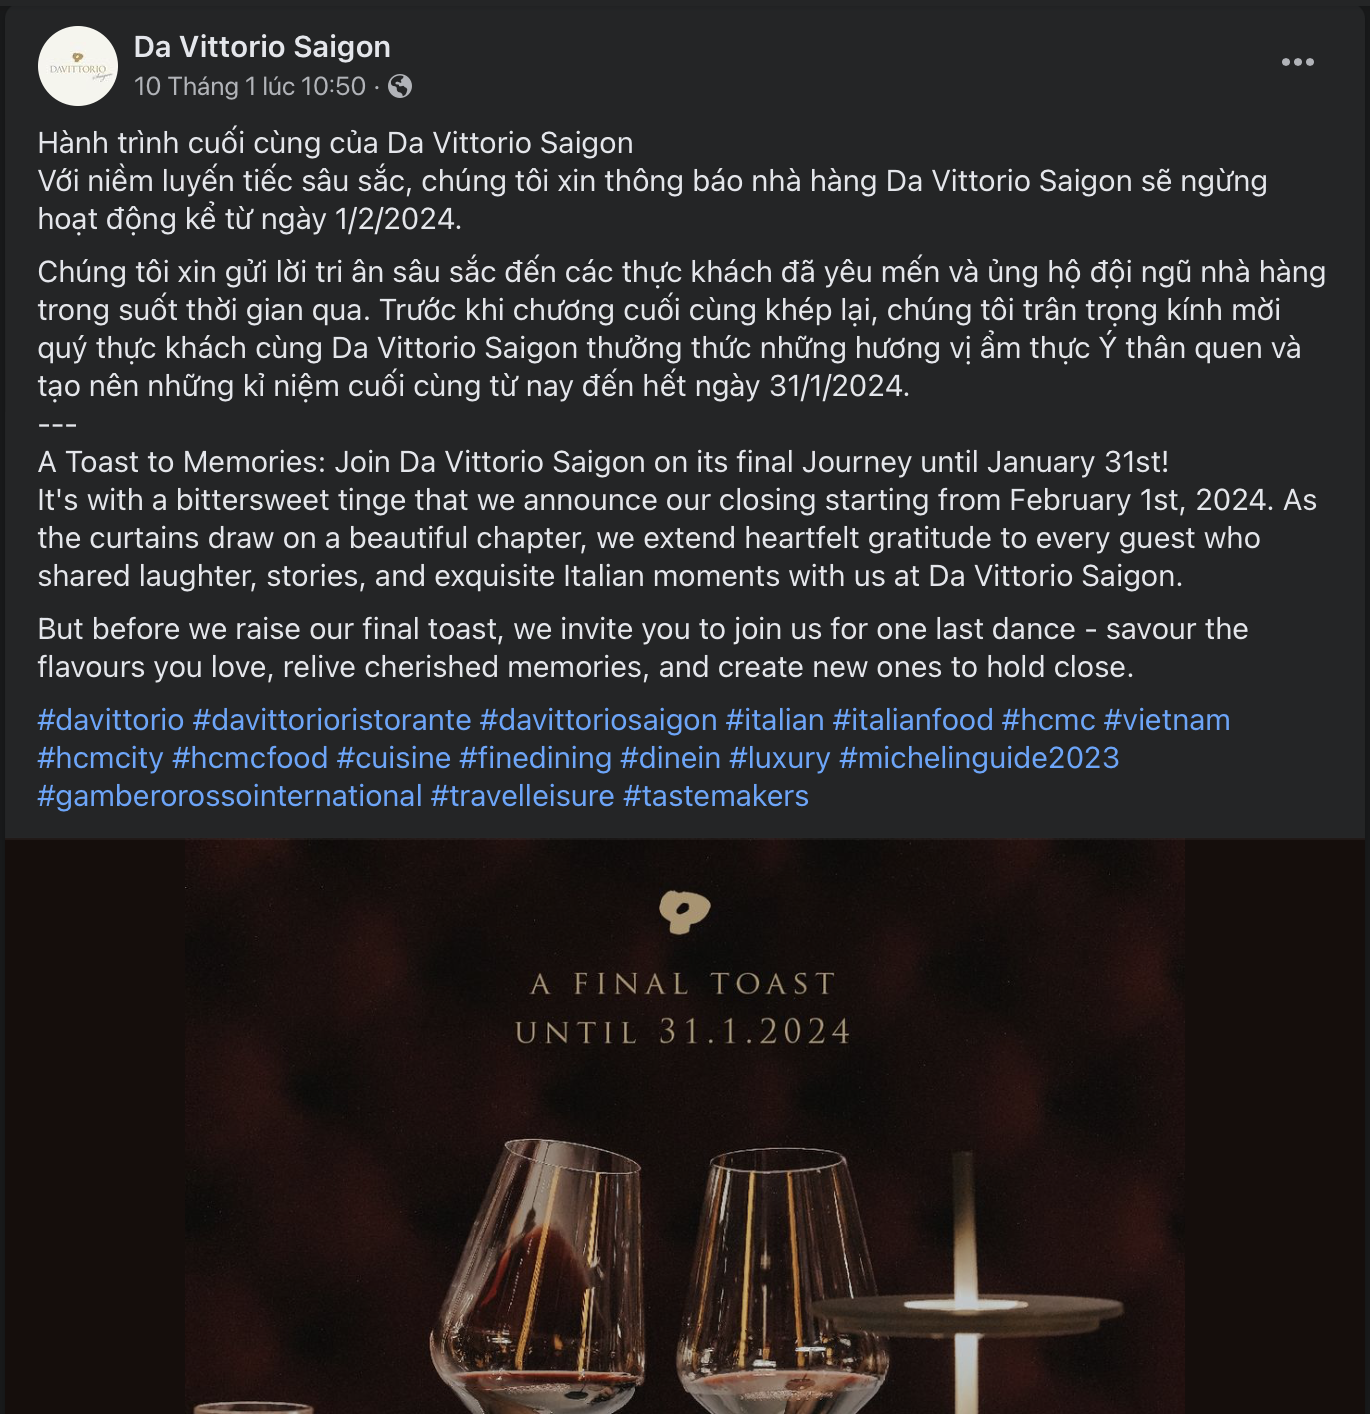1370x1414 pixels.
Task: Open the #finedining hashtag link
Action: point(535,758)
